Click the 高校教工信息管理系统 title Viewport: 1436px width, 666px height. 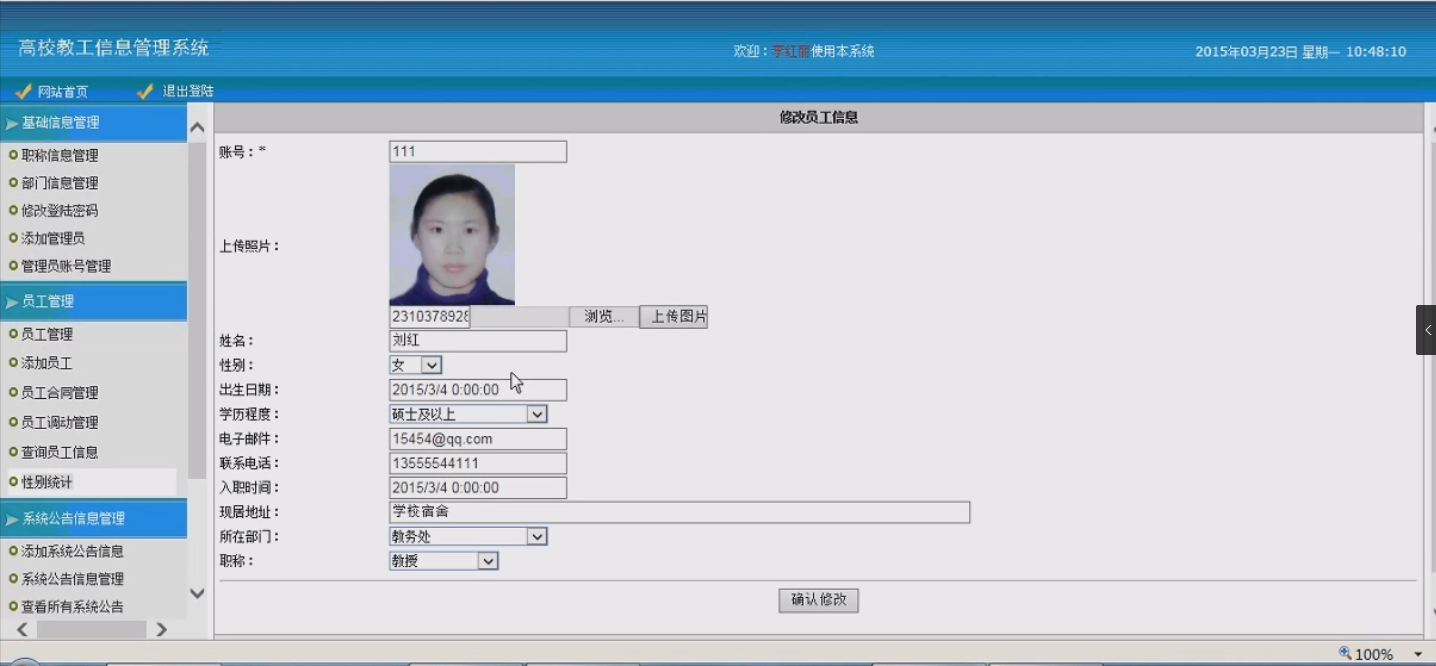point(113,48)
